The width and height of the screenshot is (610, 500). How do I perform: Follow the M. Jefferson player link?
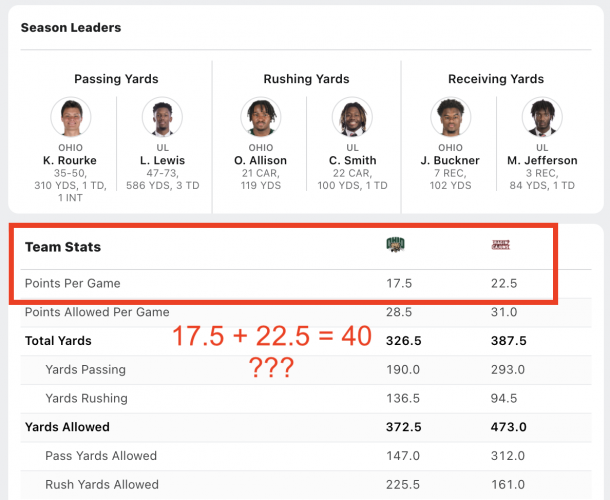(x=542, y=160)
